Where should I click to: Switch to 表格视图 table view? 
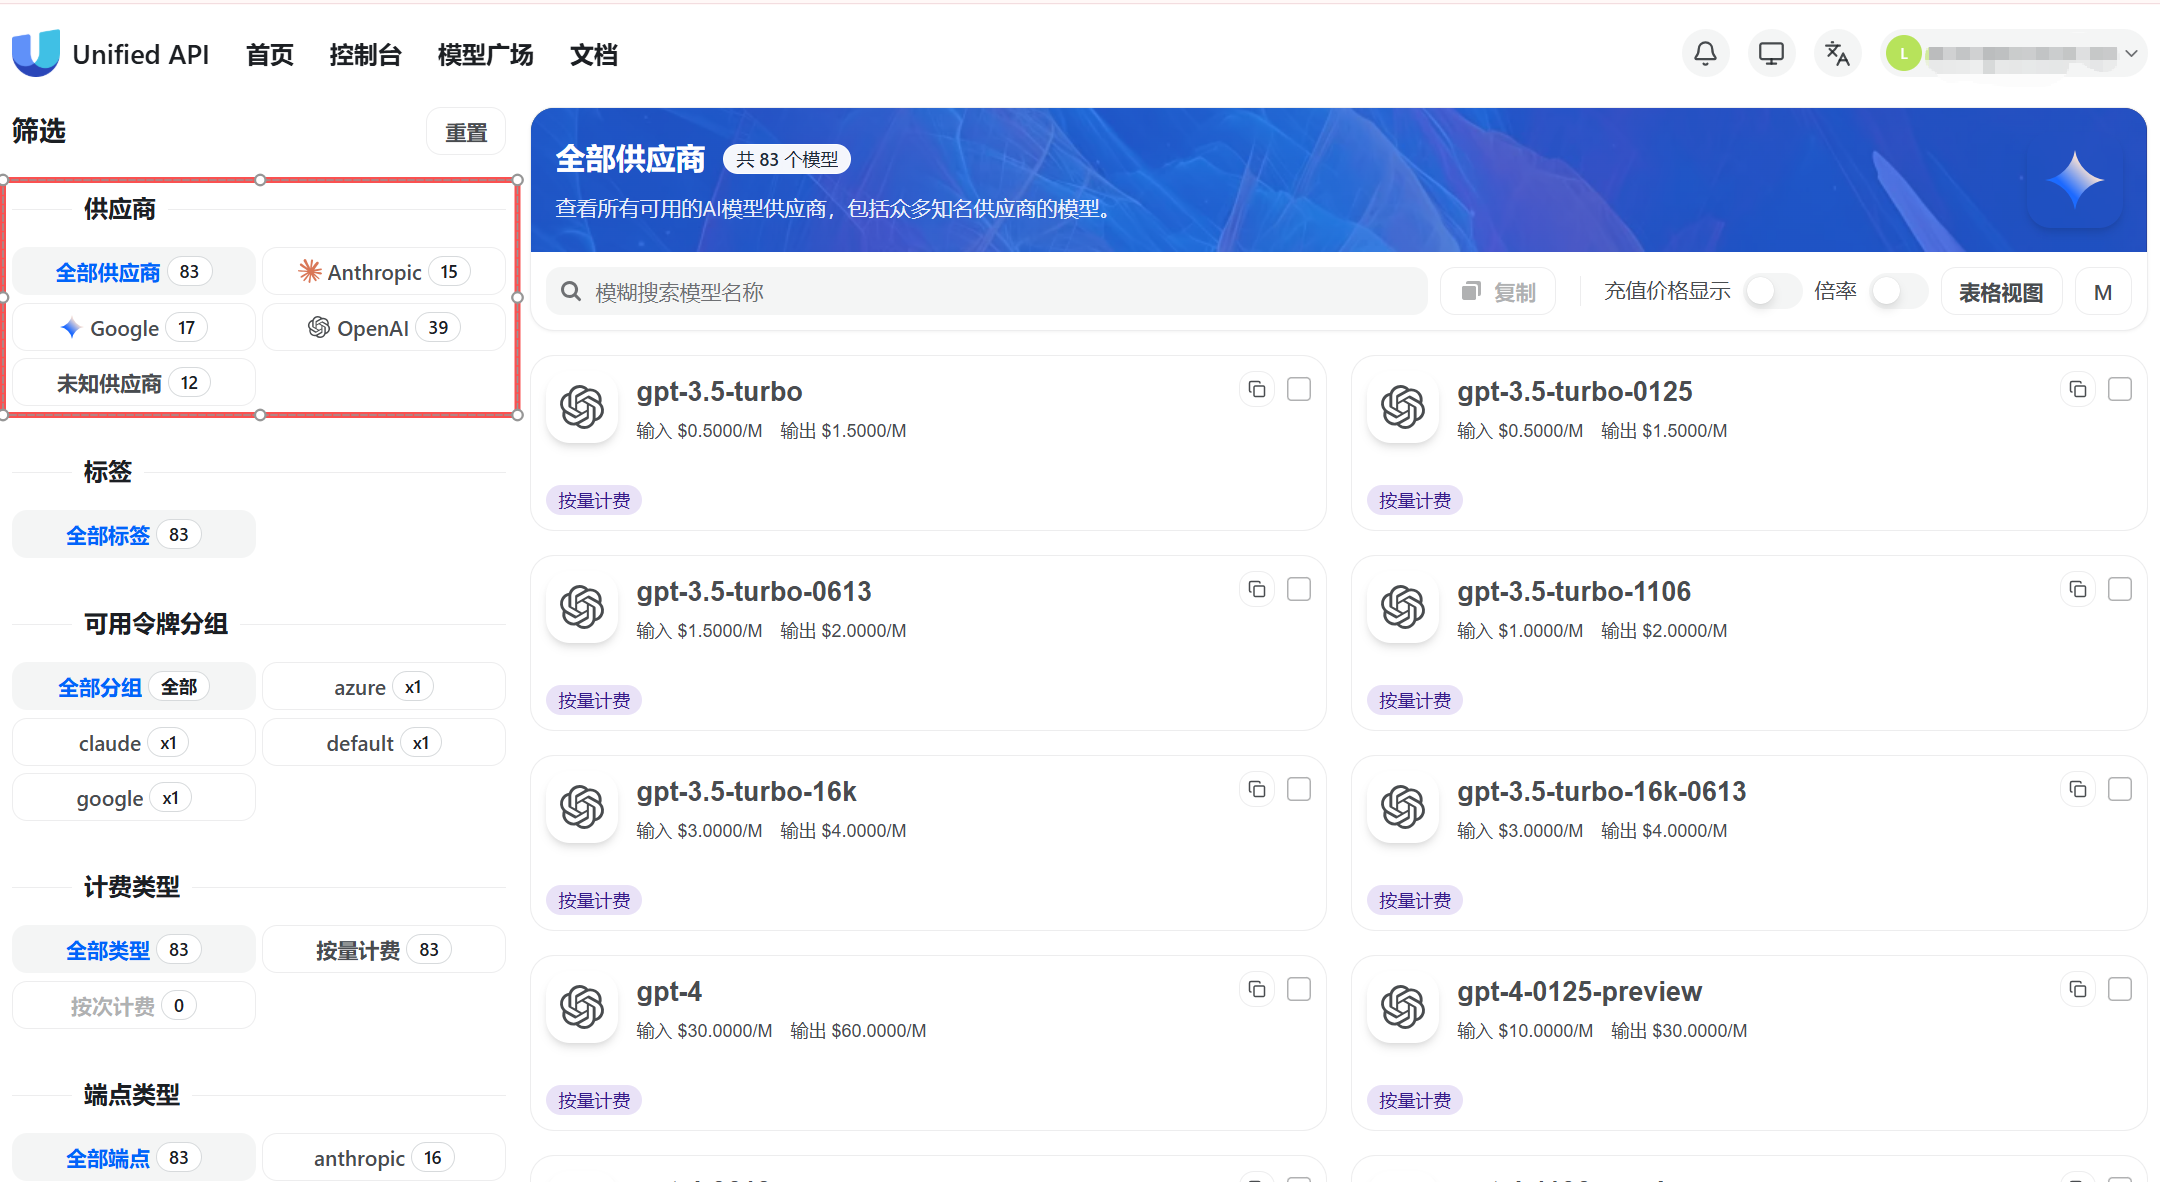click(x=2000, y=292)
